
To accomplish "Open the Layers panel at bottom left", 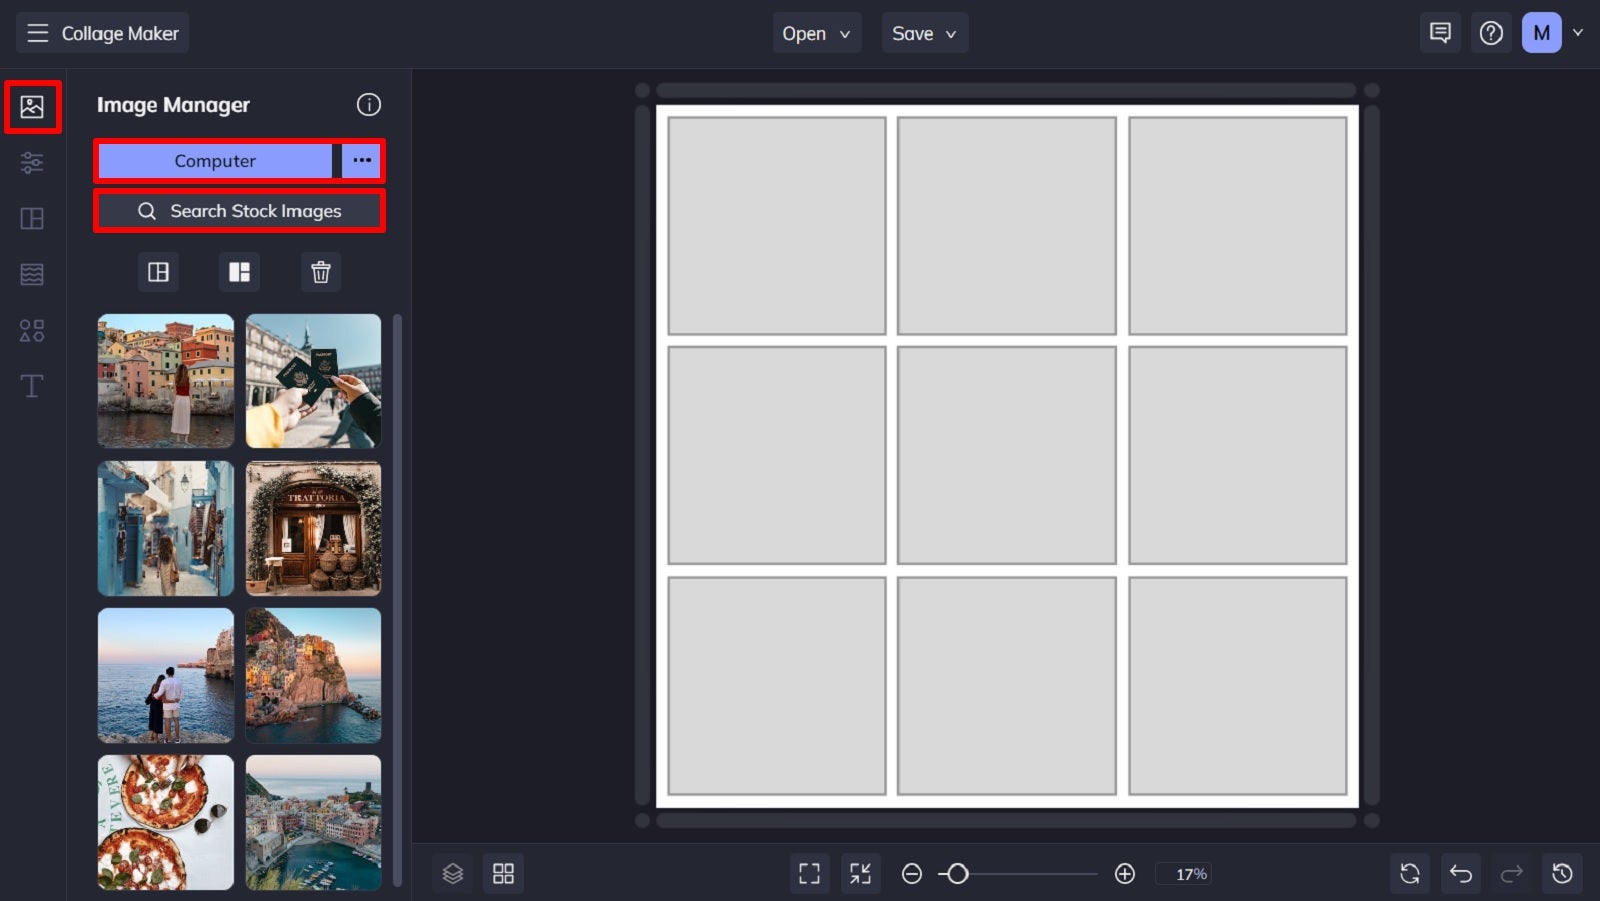I will point(452,873).
